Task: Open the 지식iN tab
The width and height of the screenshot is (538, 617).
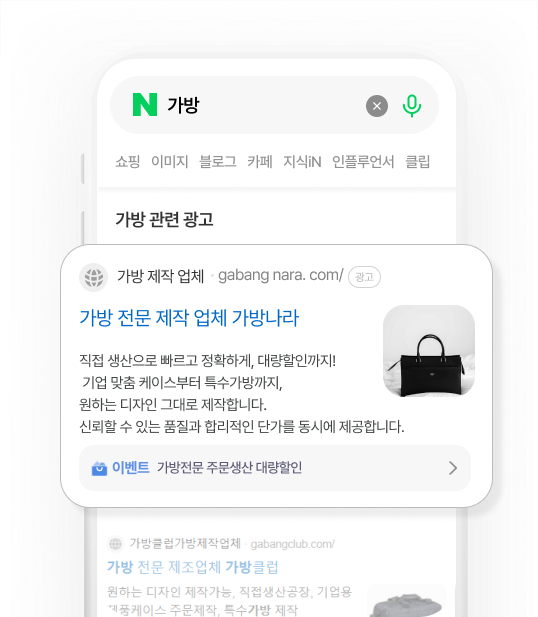Action: click(x=302, y=161)
